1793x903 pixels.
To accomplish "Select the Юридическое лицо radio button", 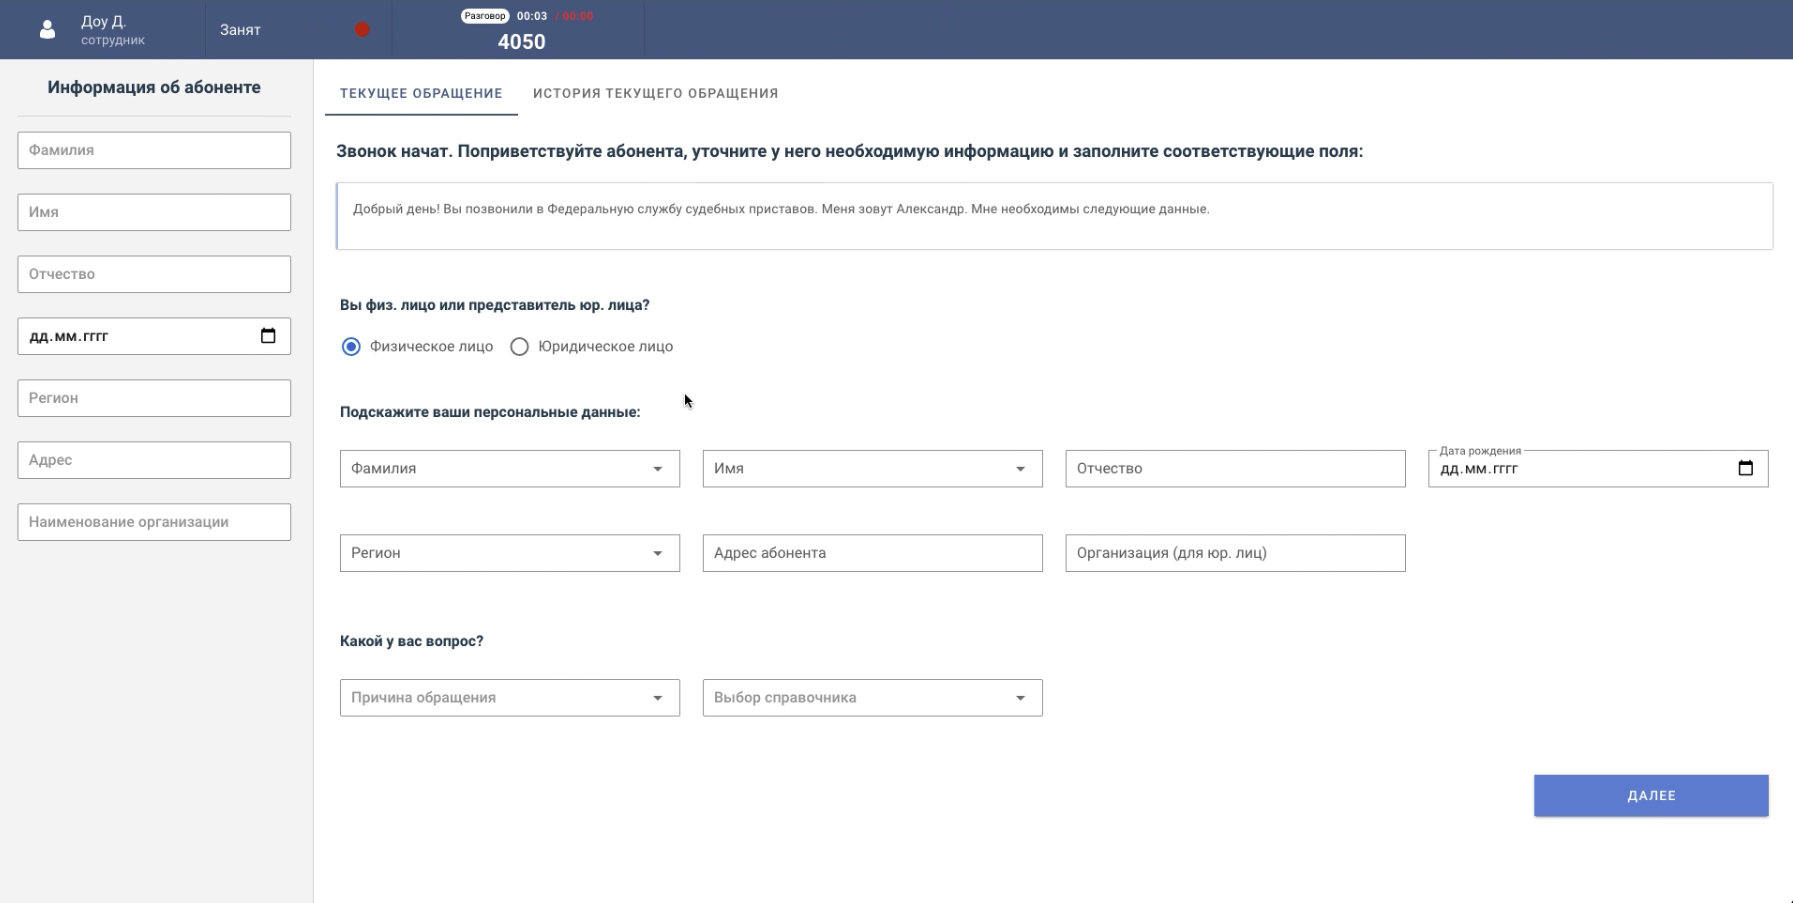I will (x=519, y=347).
